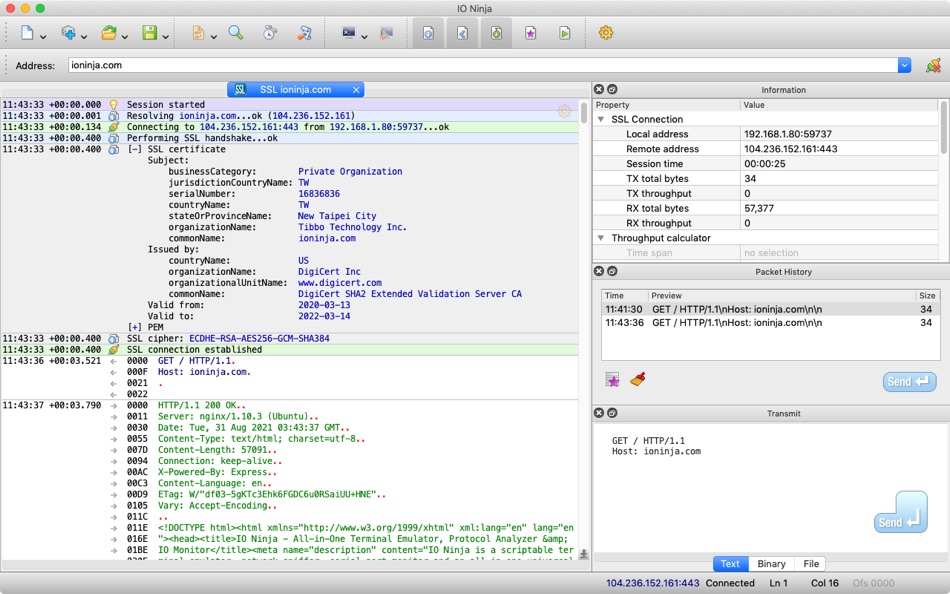The height and width of the screenshot is (594, 950).
Task: Click the Address input field
Action: tap(483, 65)
